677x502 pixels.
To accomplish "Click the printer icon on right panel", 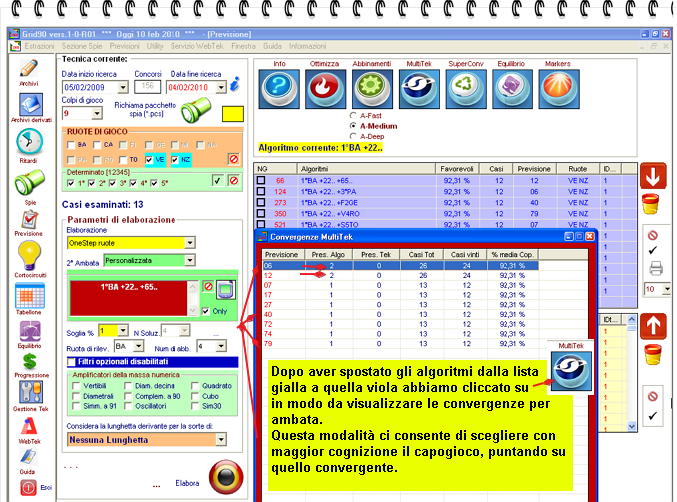I will click(x=656, y=268).
